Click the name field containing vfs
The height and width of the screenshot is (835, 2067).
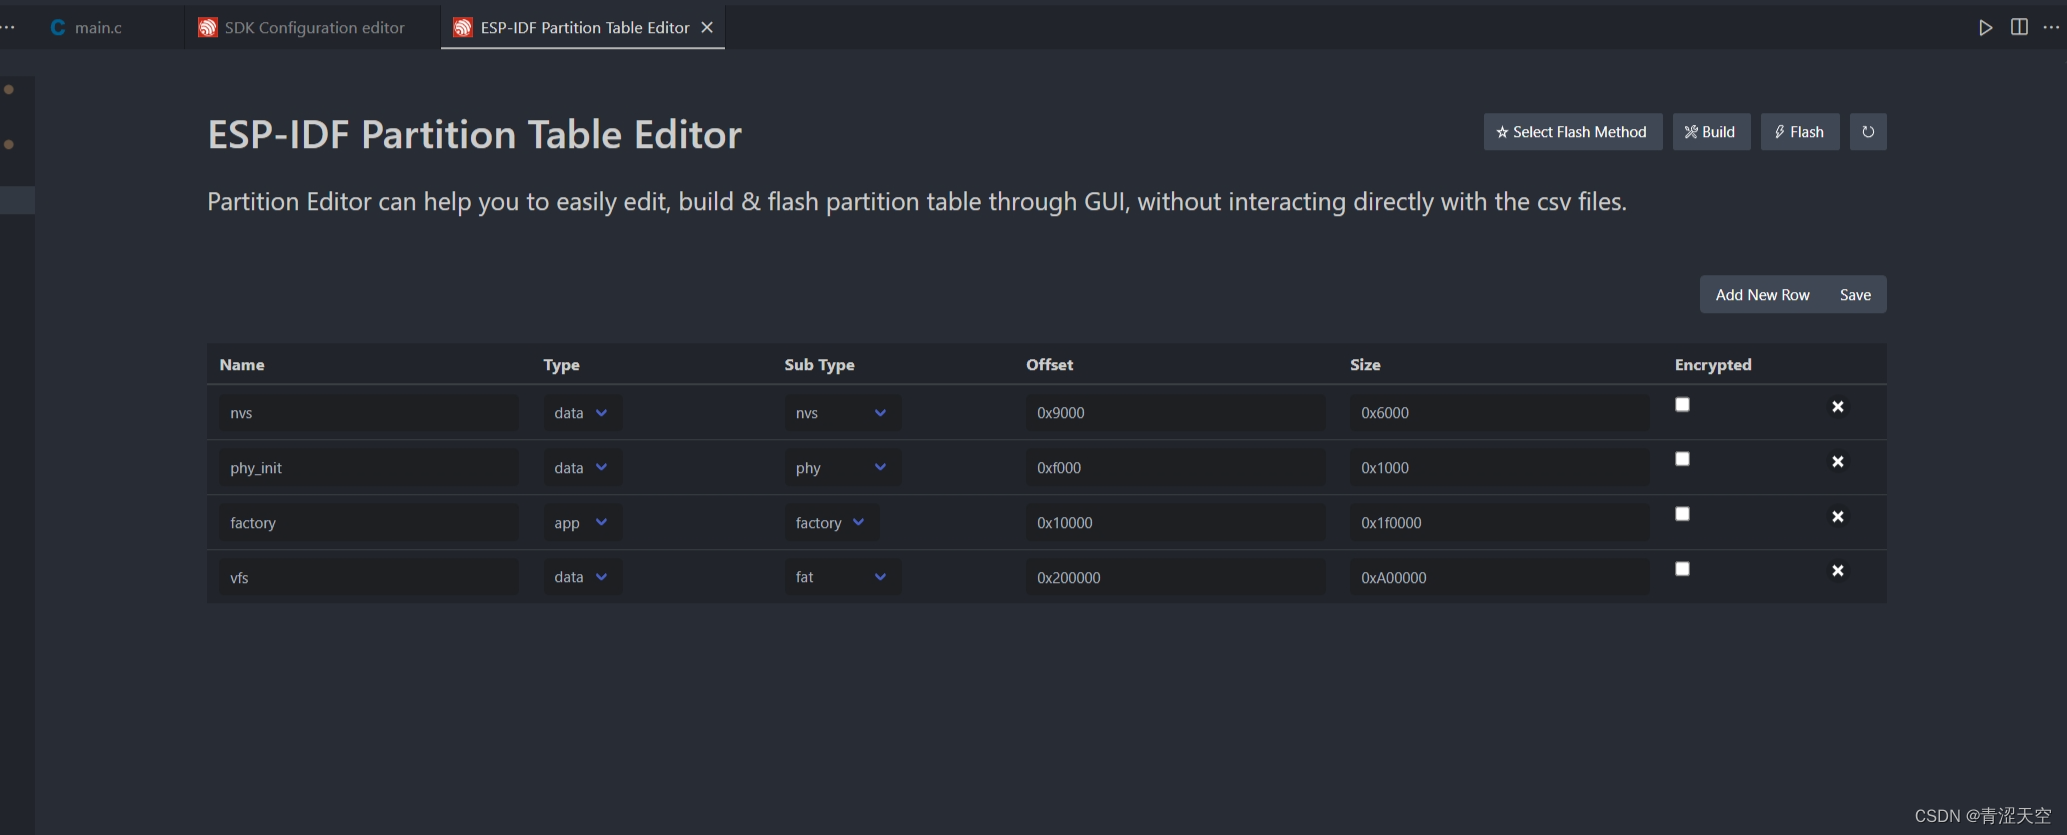coord(368,577)
